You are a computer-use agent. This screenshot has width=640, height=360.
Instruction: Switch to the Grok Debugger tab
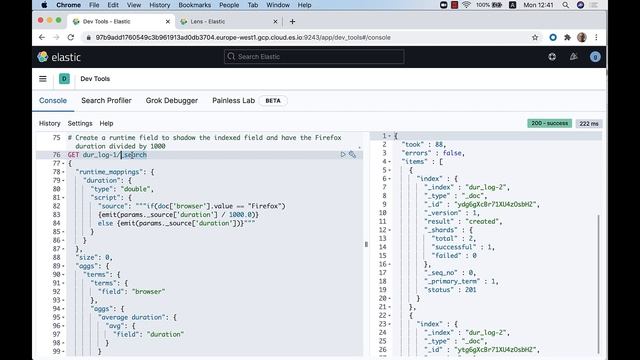pyautogui.click(x=171, y=100)
